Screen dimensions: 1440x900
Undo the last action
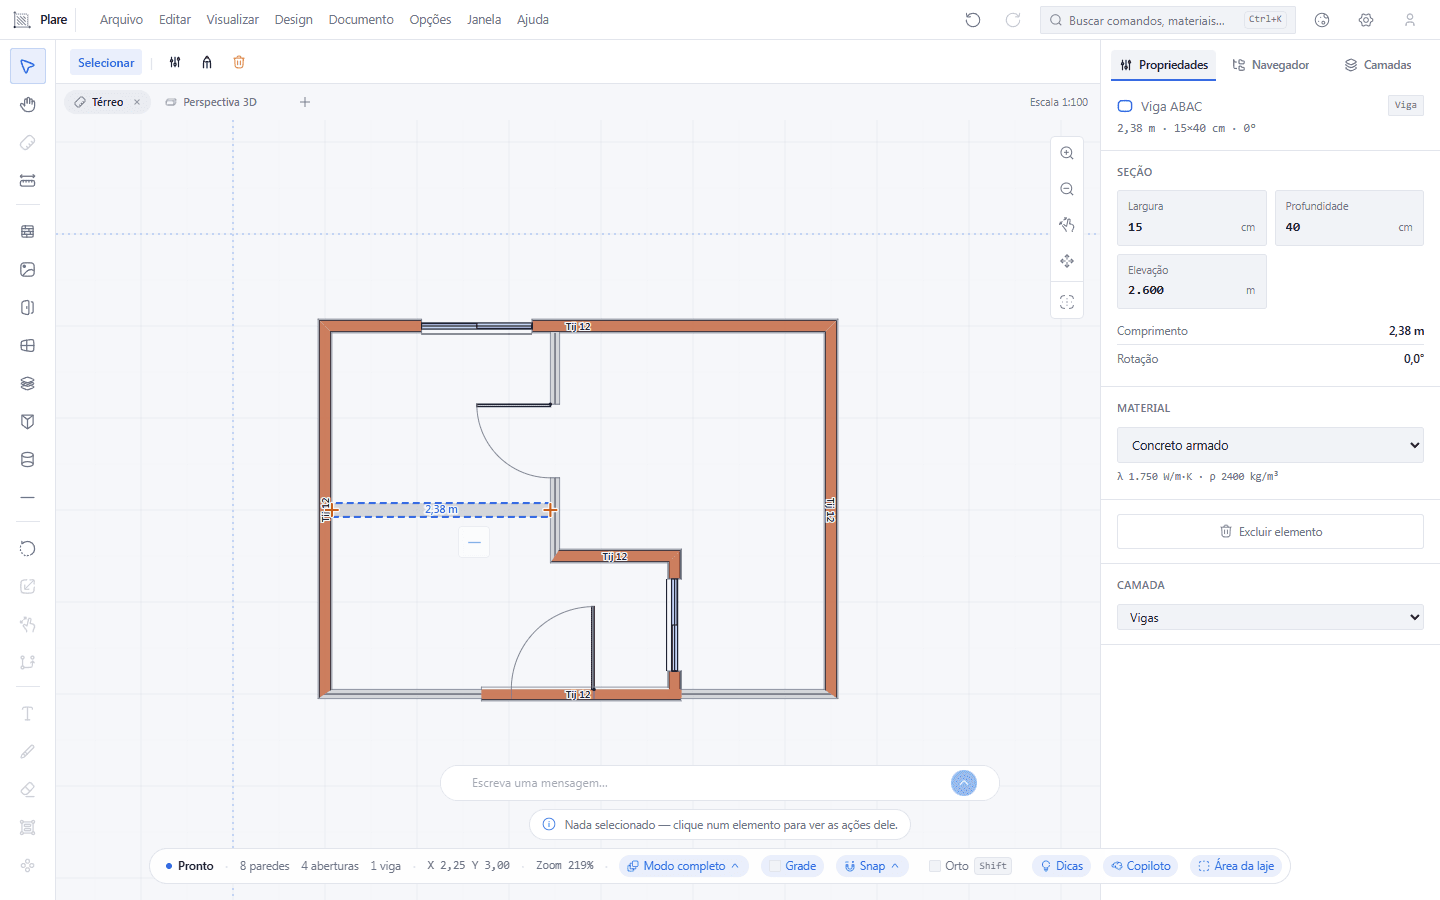(973, 20)
